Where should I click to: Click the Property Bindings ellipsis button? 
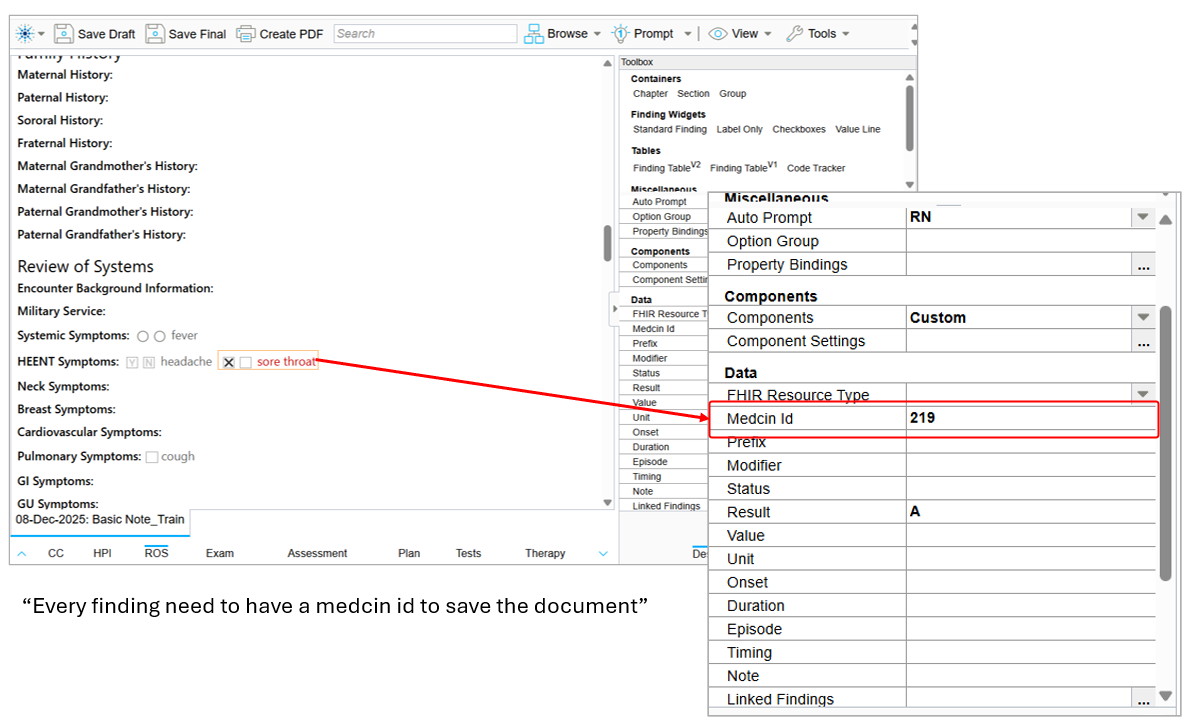click(x=1143, y=266)
